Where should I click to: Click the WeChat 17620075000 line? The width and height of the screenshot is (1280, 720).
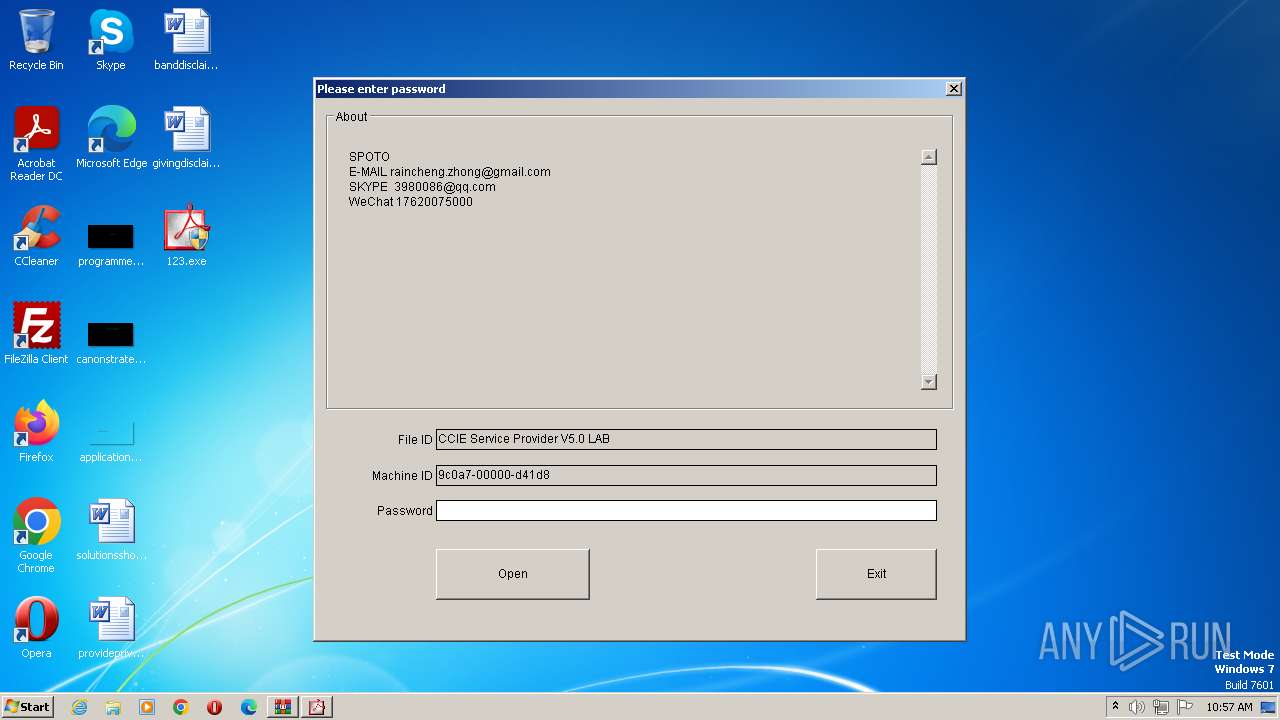click(411, 202)
